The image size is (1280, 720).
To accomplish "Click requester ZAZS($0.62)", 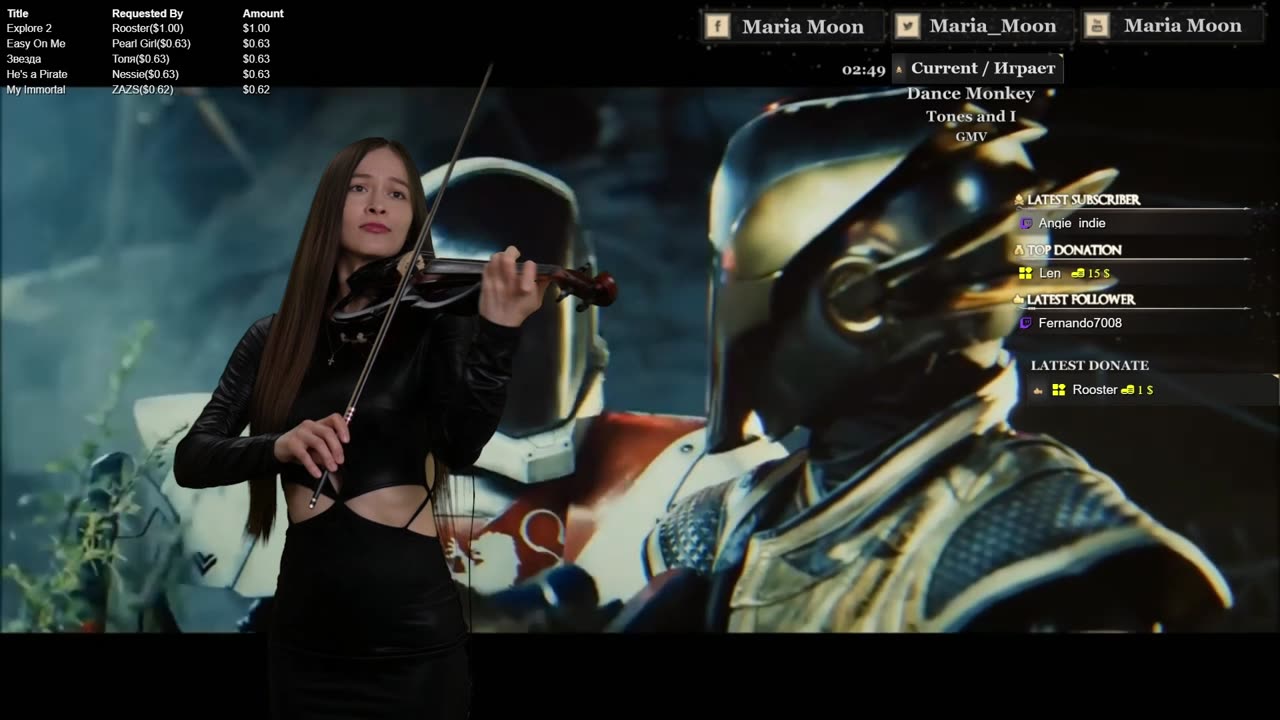I will 143,90.
